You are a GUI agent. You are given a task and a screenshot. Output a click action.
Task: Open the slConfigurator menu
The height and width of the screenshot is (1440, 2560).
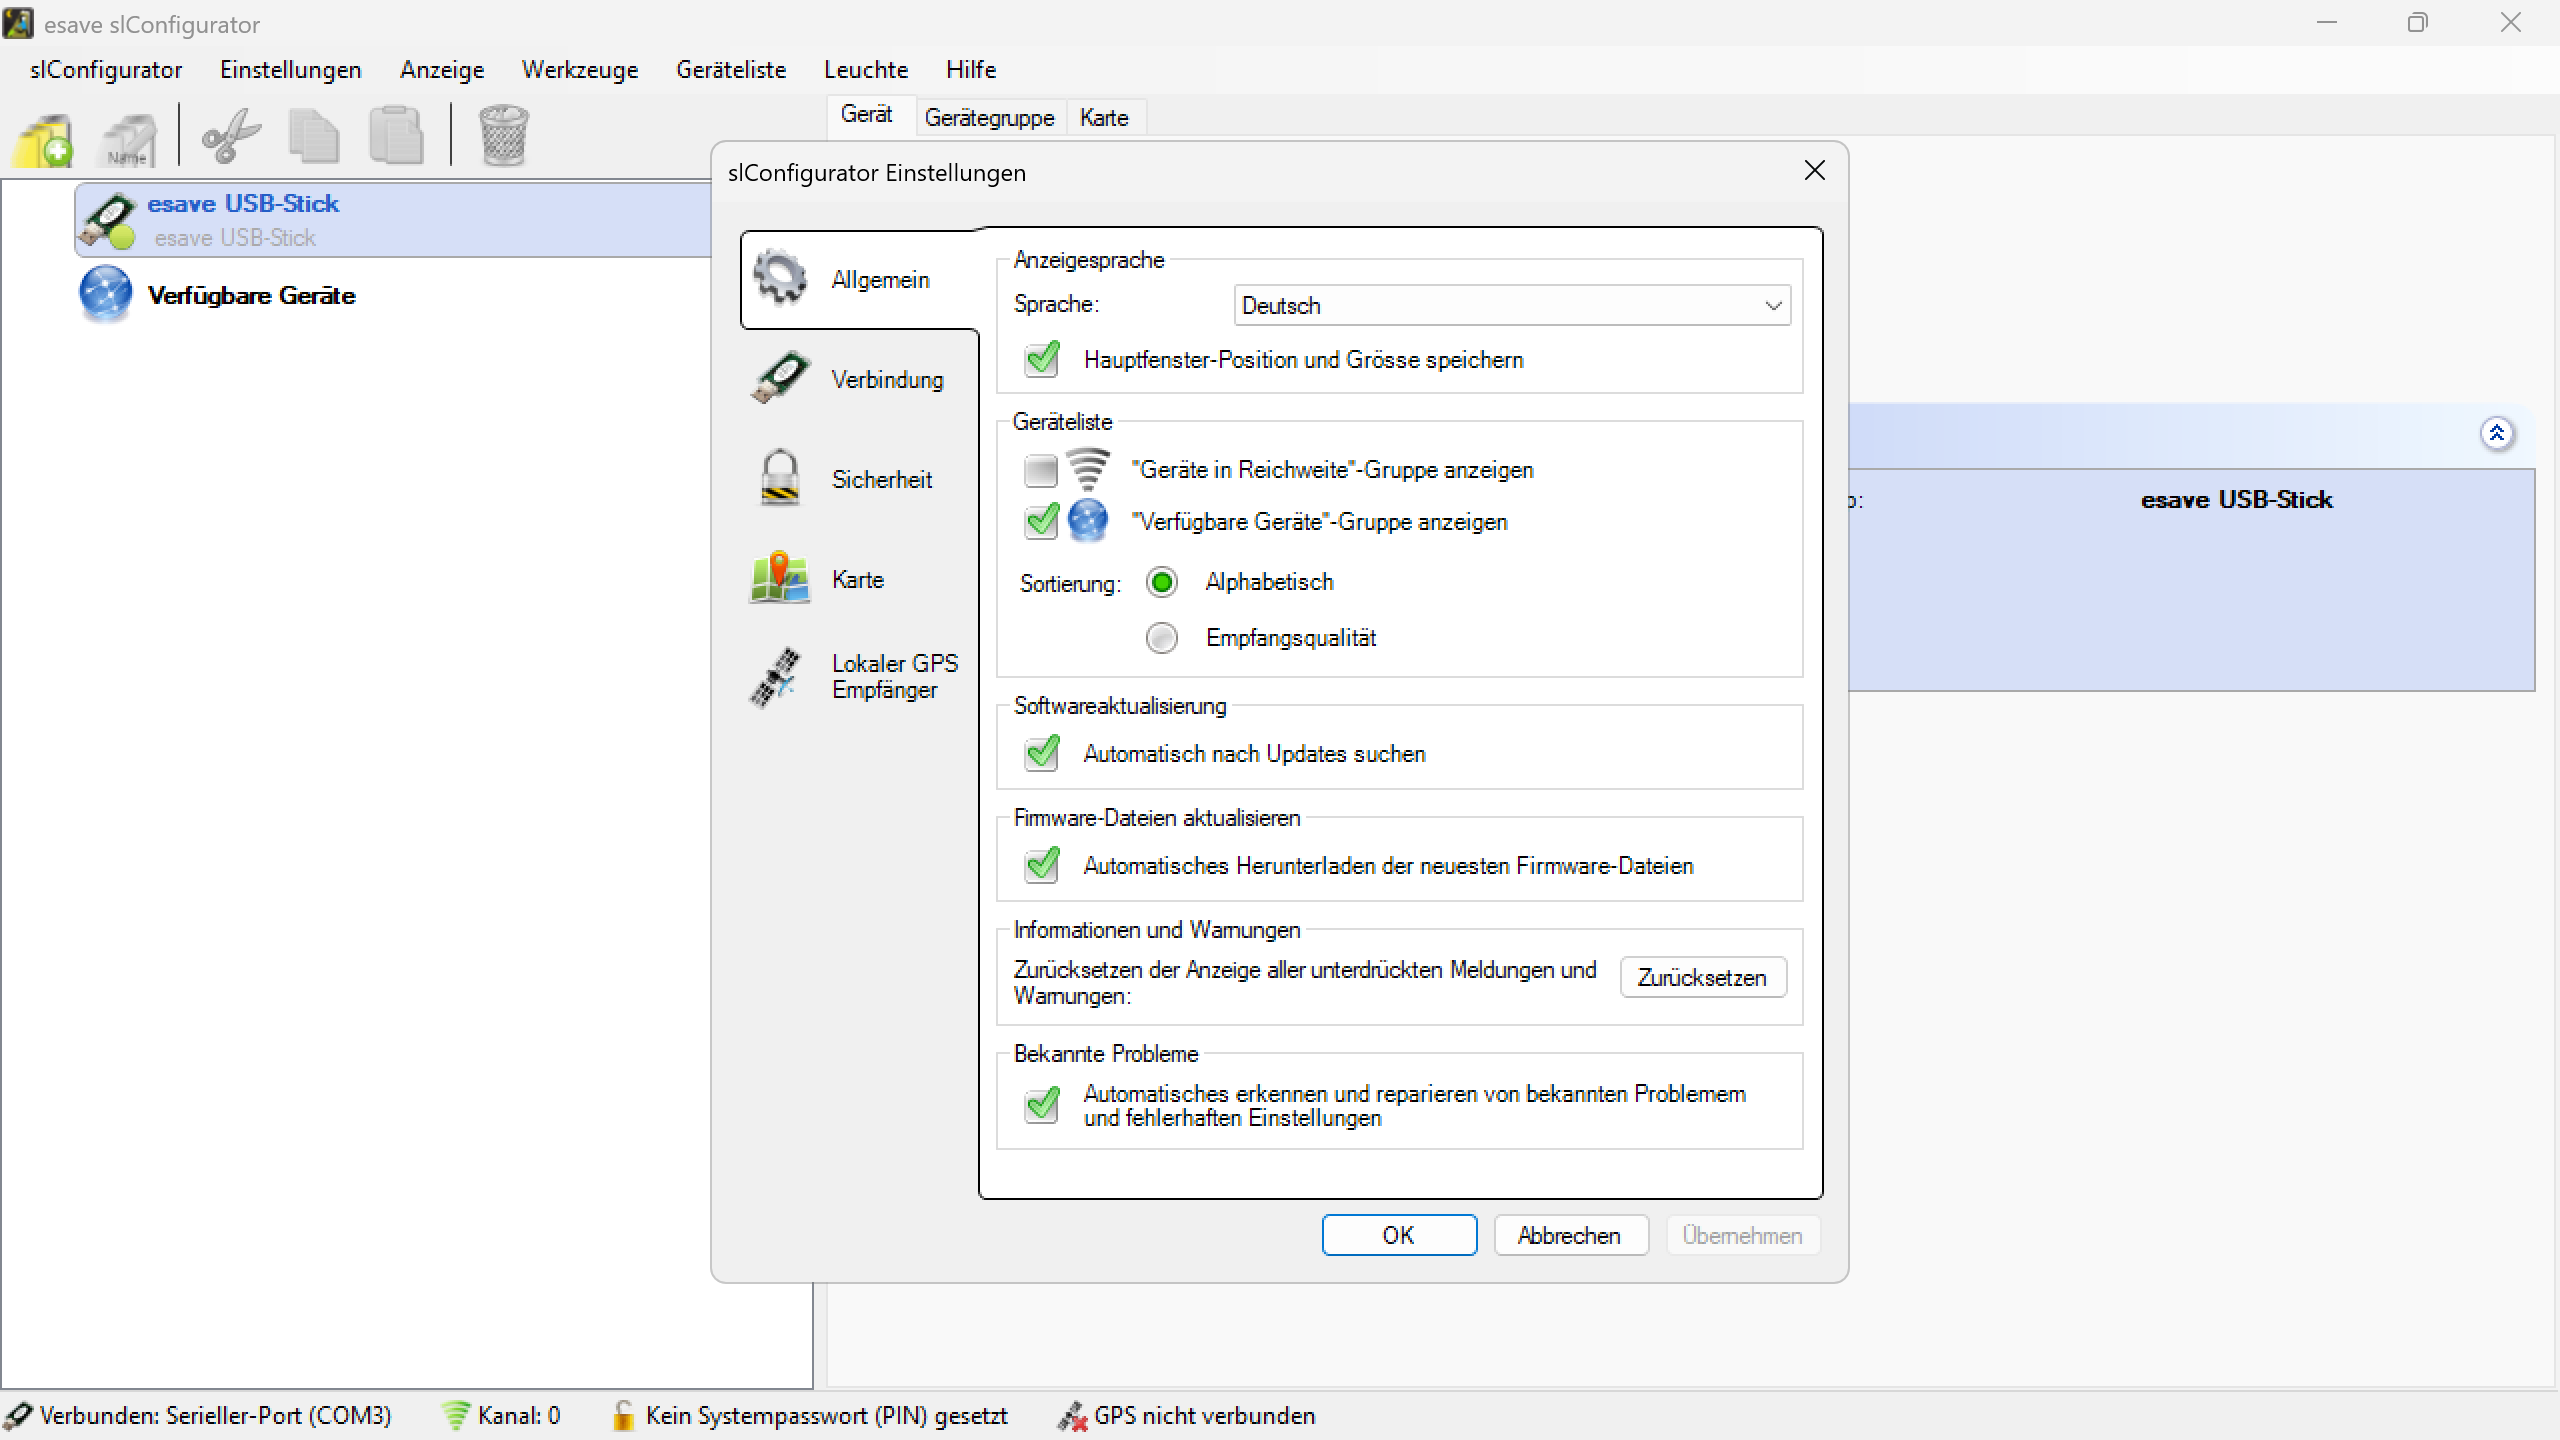(106, 70)
